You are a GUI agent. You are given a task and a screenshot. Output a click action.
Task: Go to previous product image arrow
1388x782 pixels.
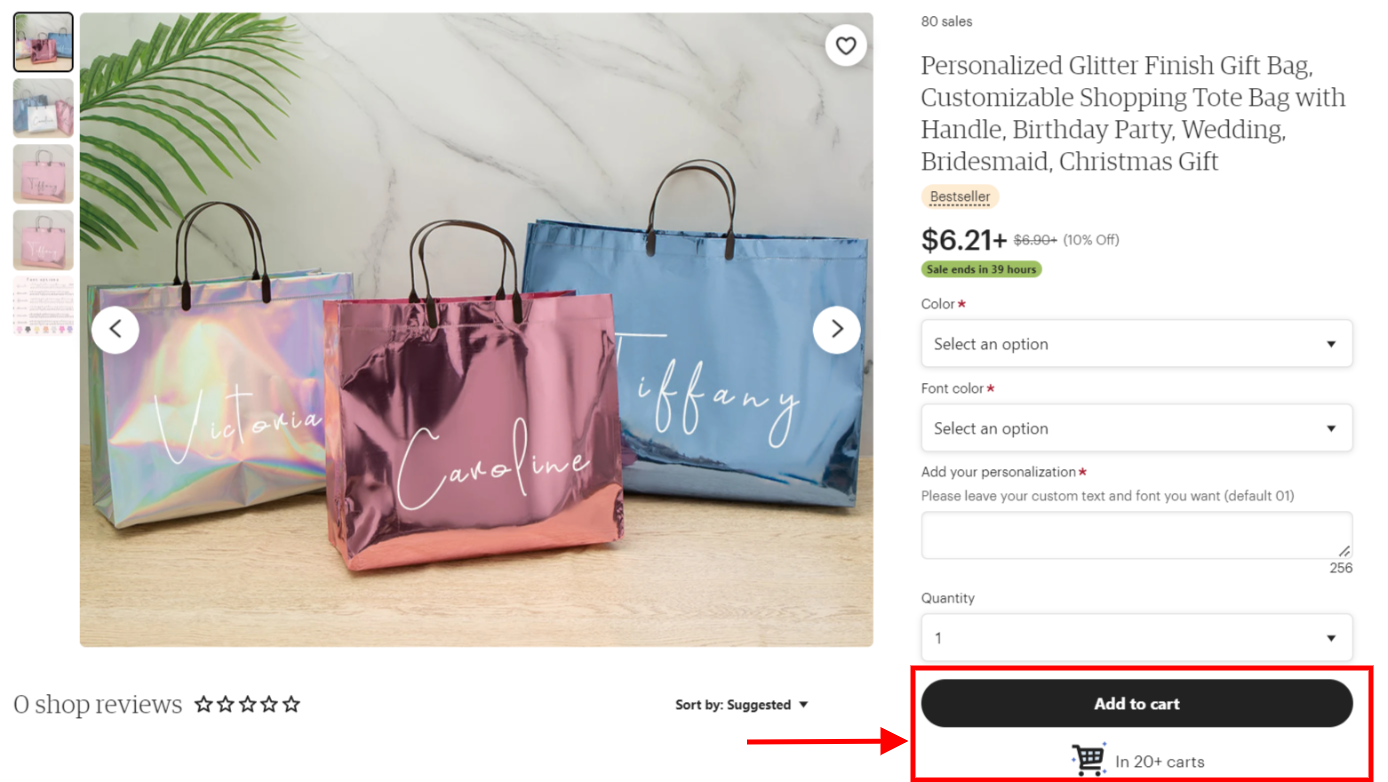click(115, 329)
